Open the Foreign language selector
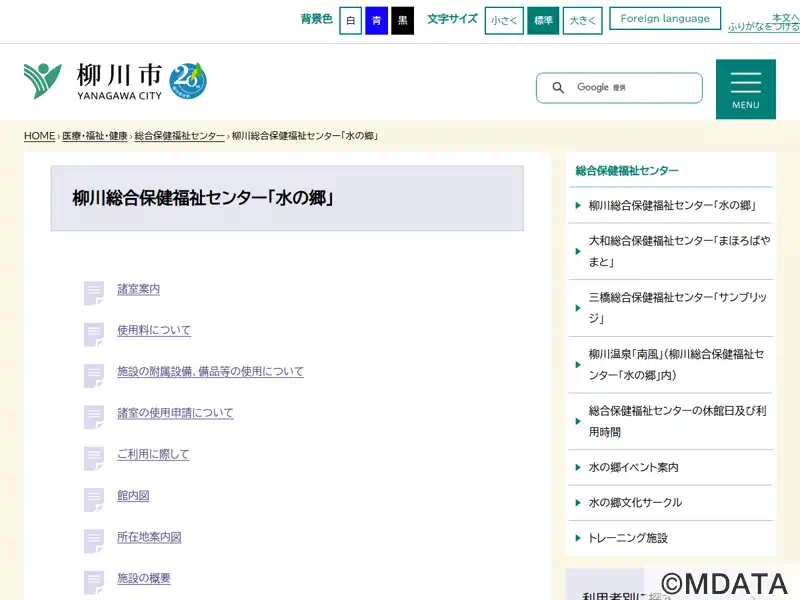The width and height of the screenshot is (800, 600). (665, 19)
